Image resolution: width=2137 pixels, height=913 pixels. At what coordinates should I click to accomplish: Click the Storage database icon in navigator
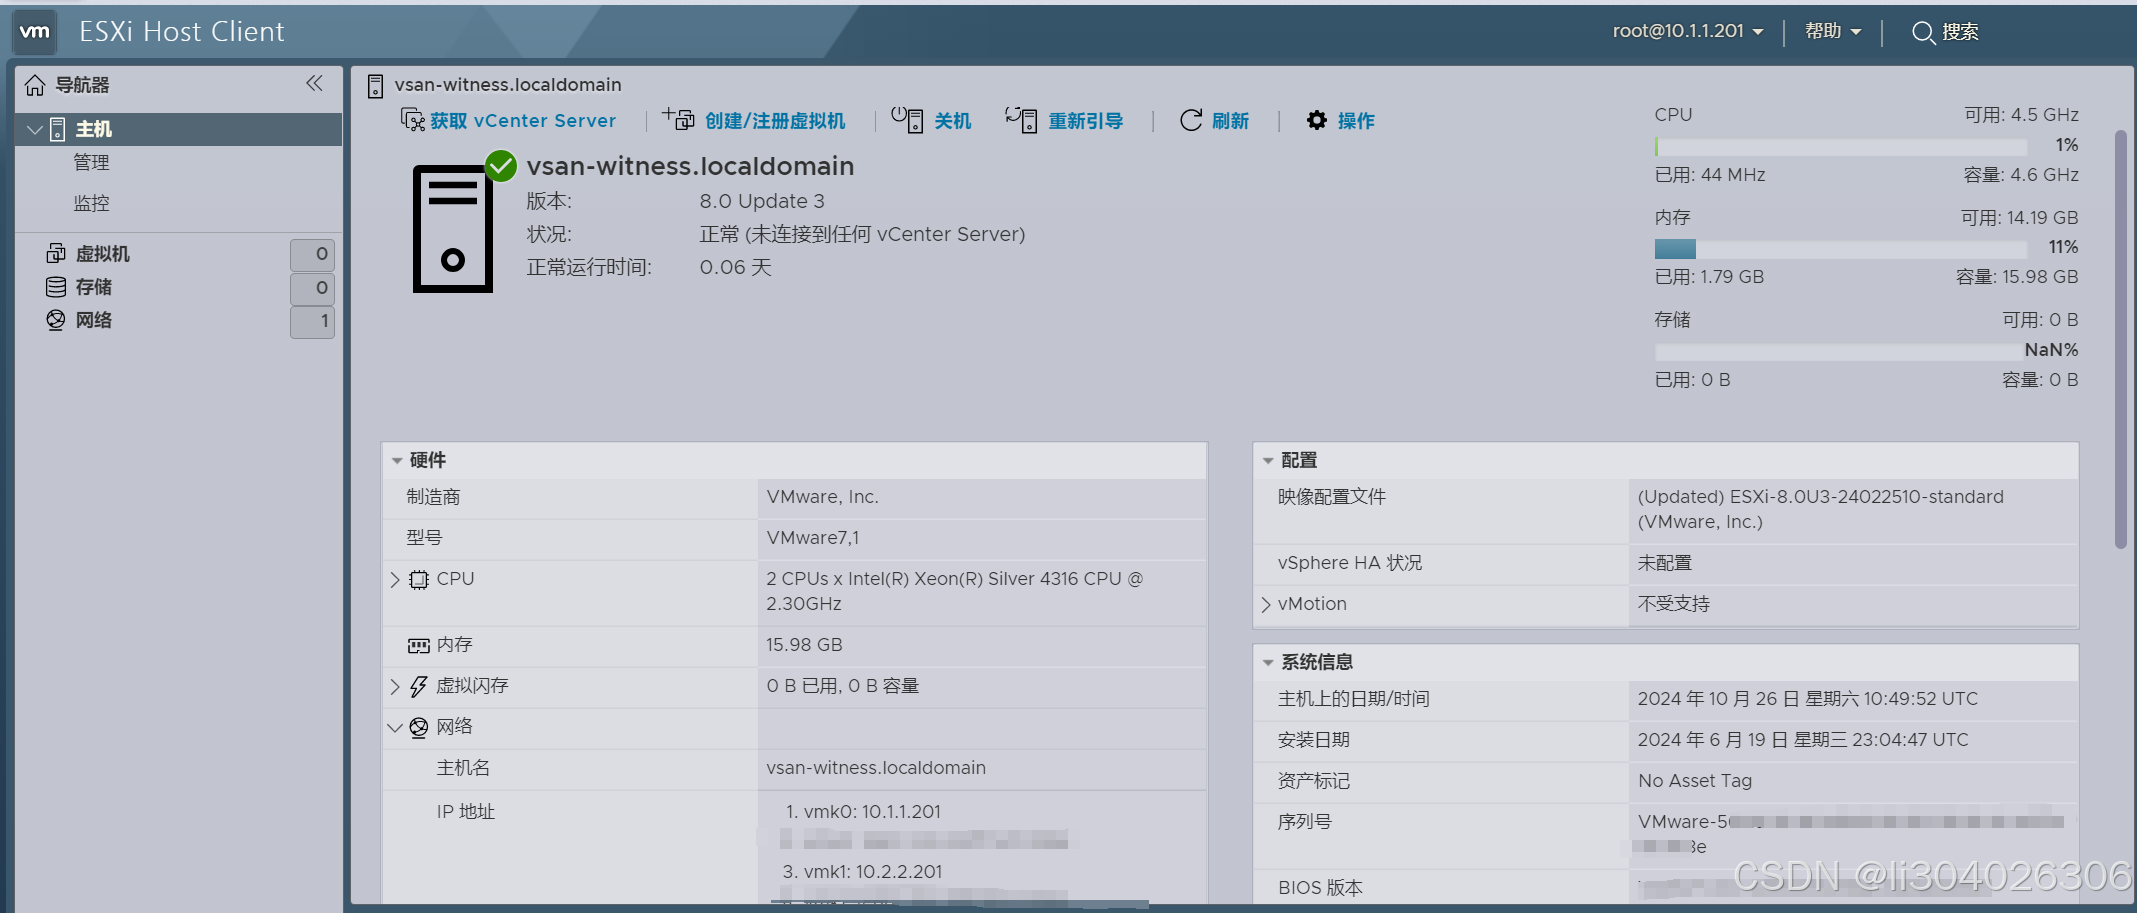coord(56,287)
